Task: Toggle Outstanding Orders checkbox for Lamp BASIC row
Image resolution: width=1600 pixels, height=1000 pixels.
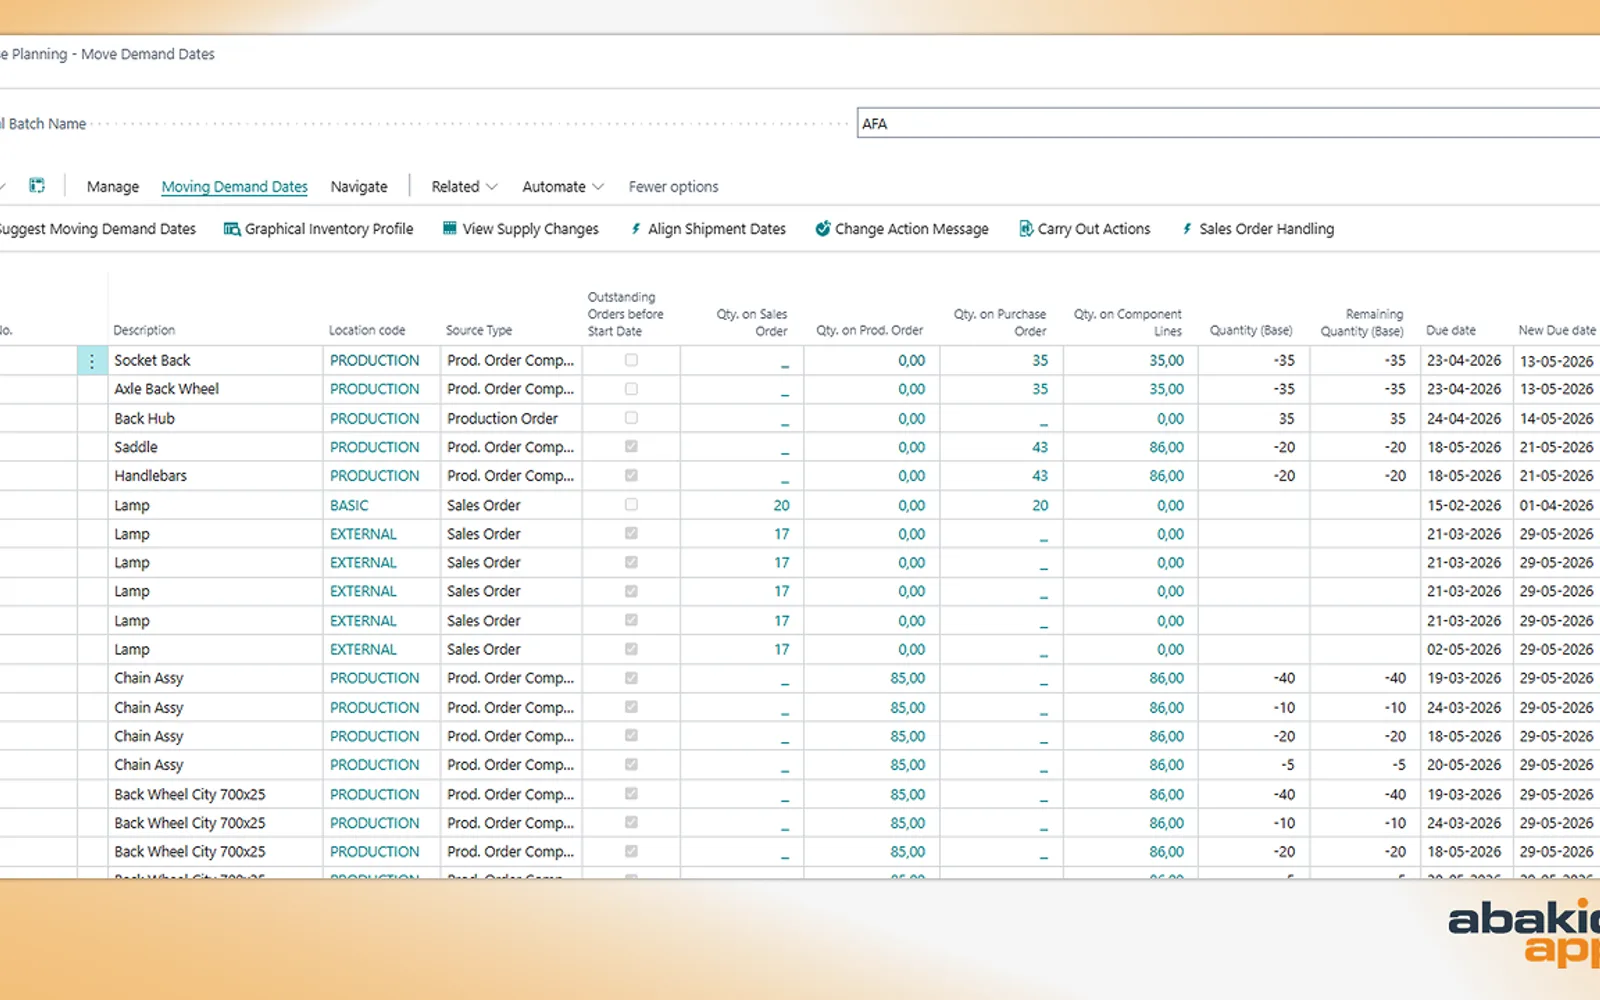Action: (631, 505)
